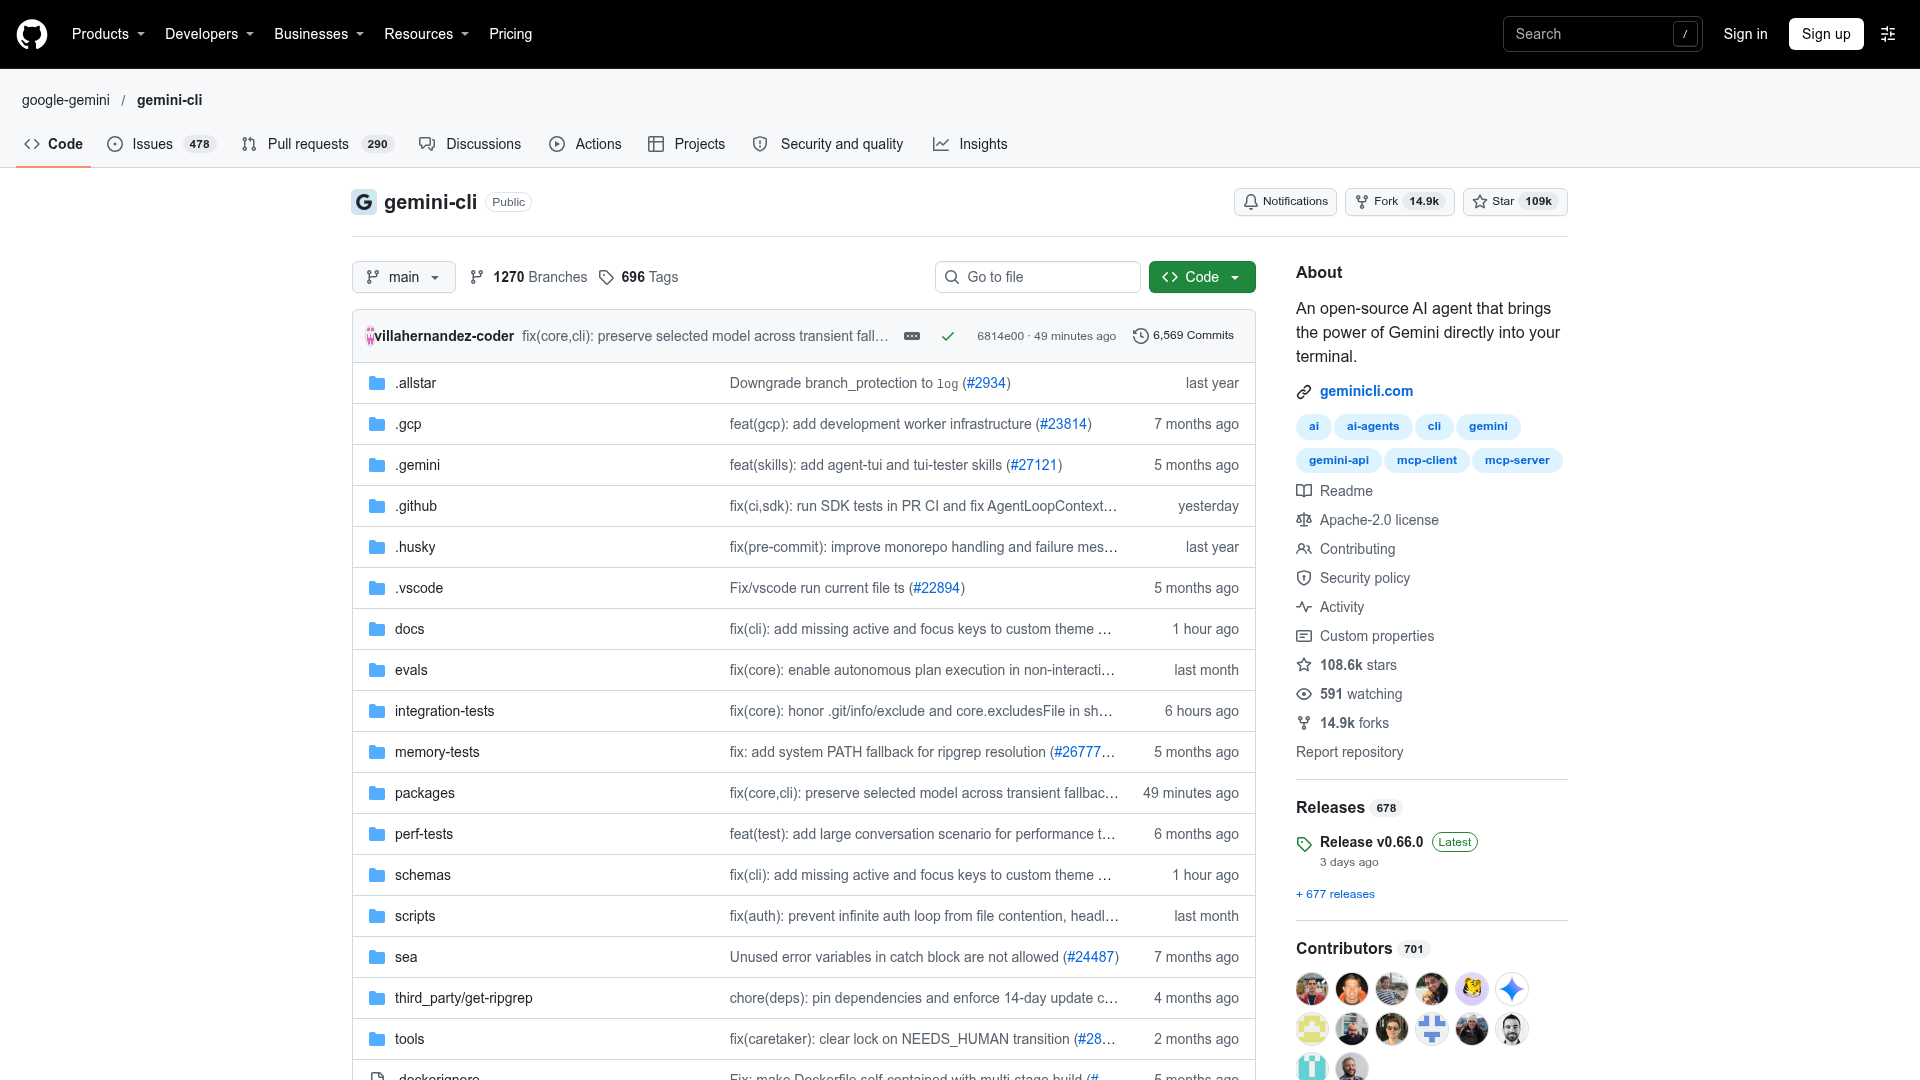The width and height of the screenshot is (1920, 1080).
Task: Expand the main branch selector dropdown
Action: 404,277
